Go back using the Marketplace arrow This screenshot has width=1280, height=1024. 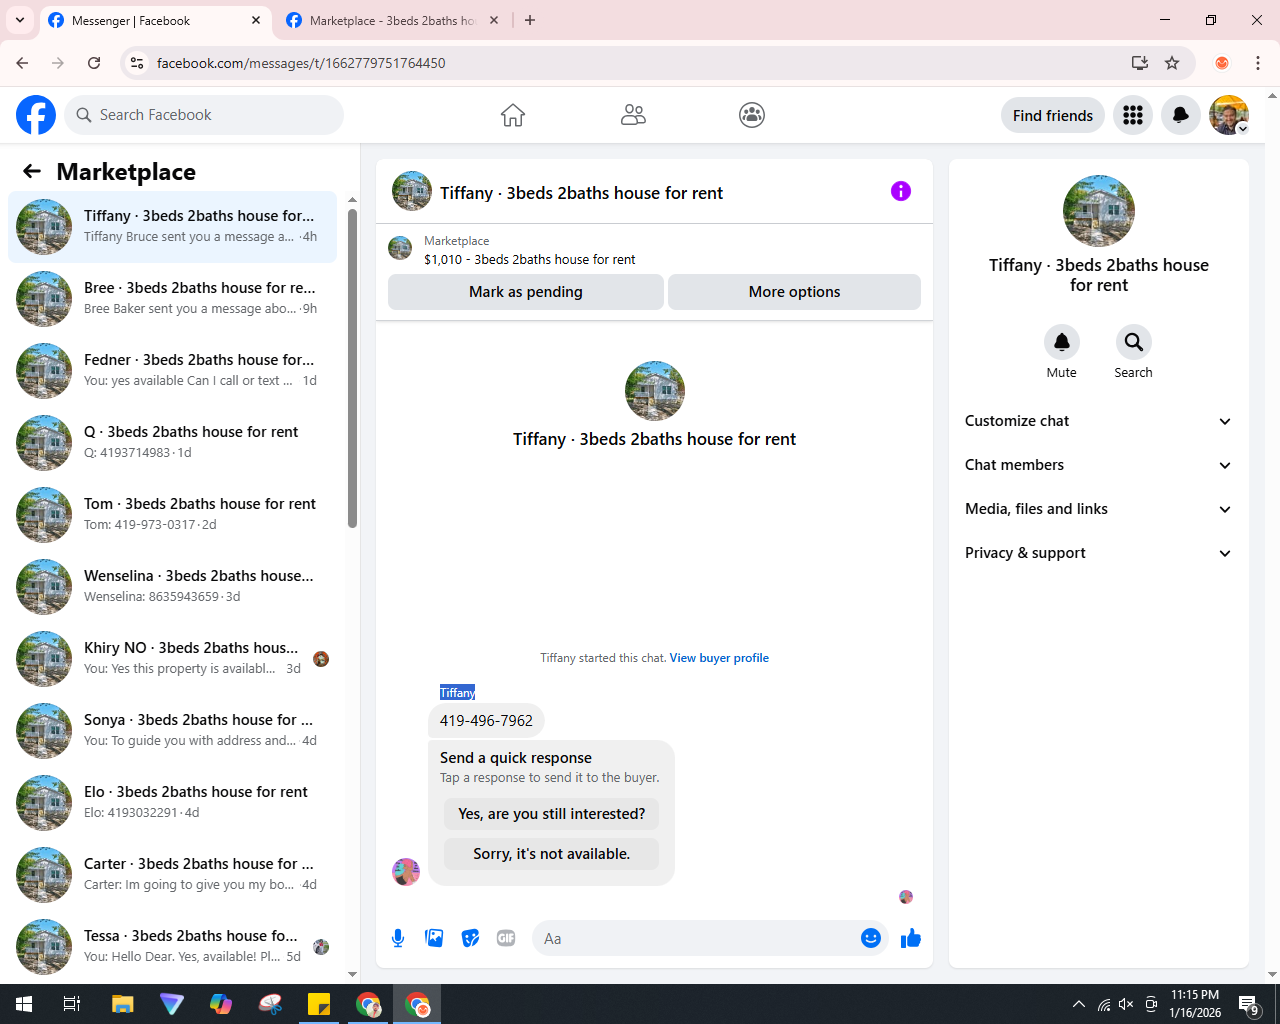[x=32, y=171]
